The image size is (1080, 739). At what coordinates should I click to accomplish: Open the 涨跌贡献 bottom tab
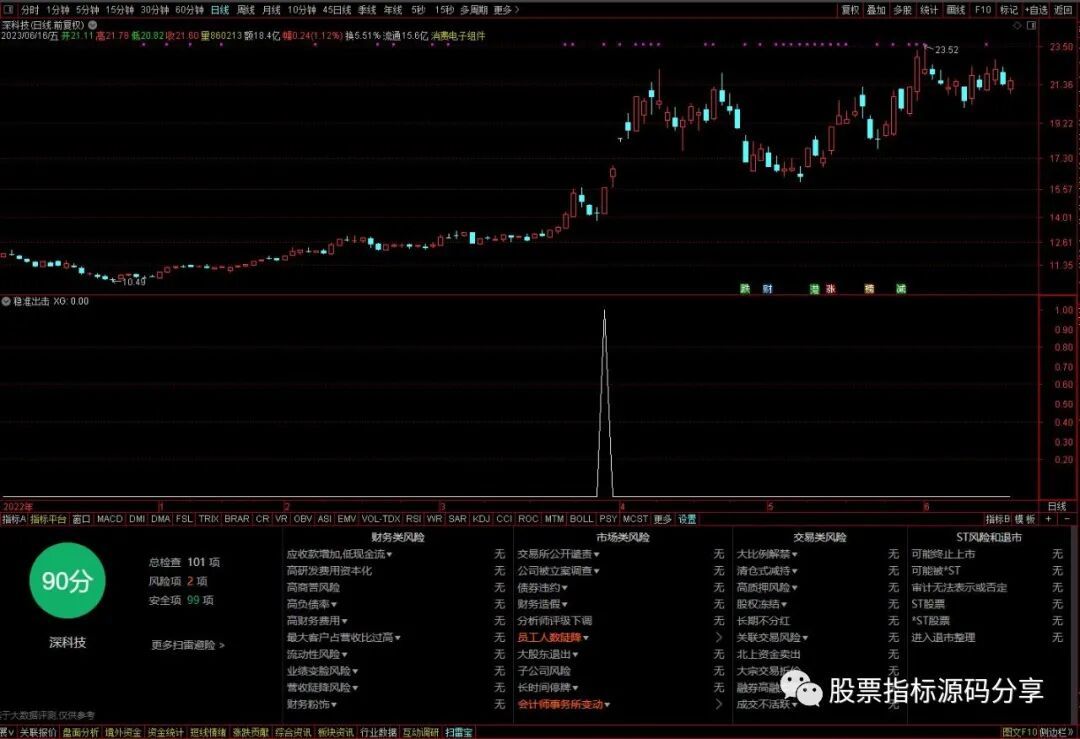point(250,732)
